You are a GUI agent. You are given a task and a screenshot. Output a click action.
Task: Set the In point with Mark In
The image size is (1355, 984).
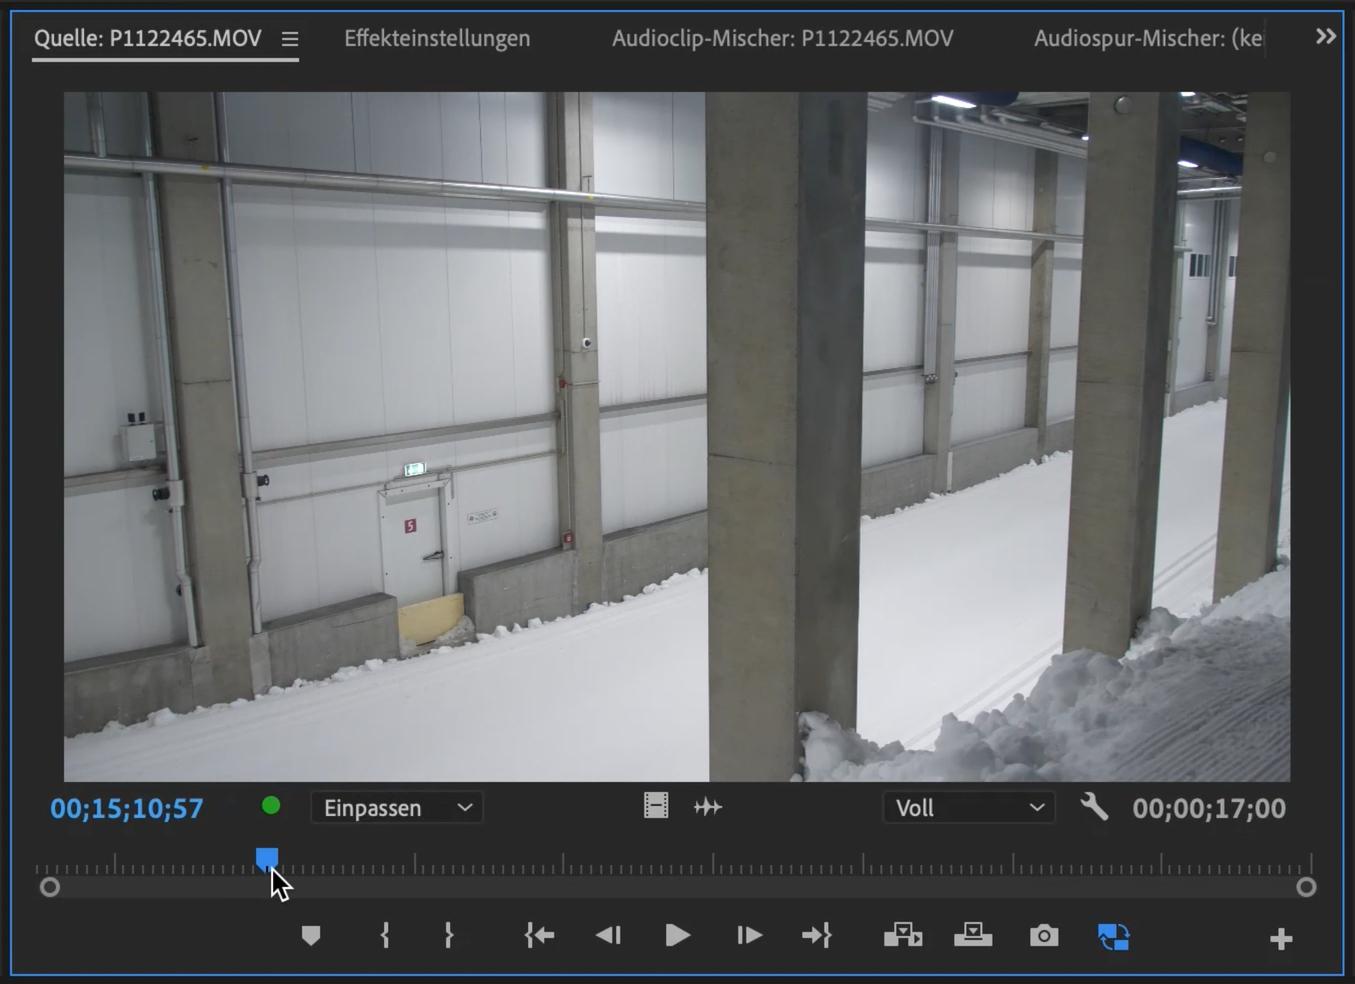(385, 936)
